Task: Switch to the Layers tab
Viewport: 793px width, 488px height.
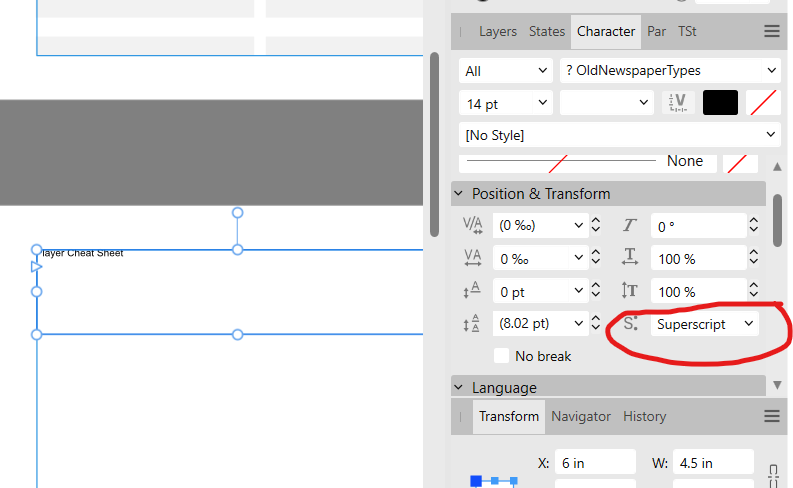Action: coord(498,31)
